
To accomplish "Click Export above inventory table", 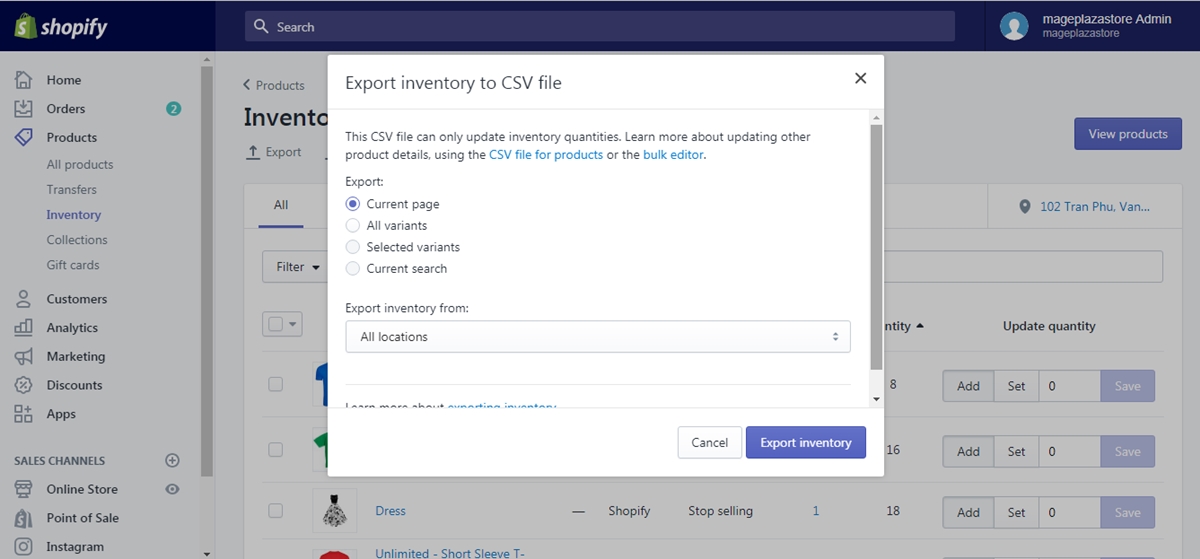I will [x=274, y=152].
